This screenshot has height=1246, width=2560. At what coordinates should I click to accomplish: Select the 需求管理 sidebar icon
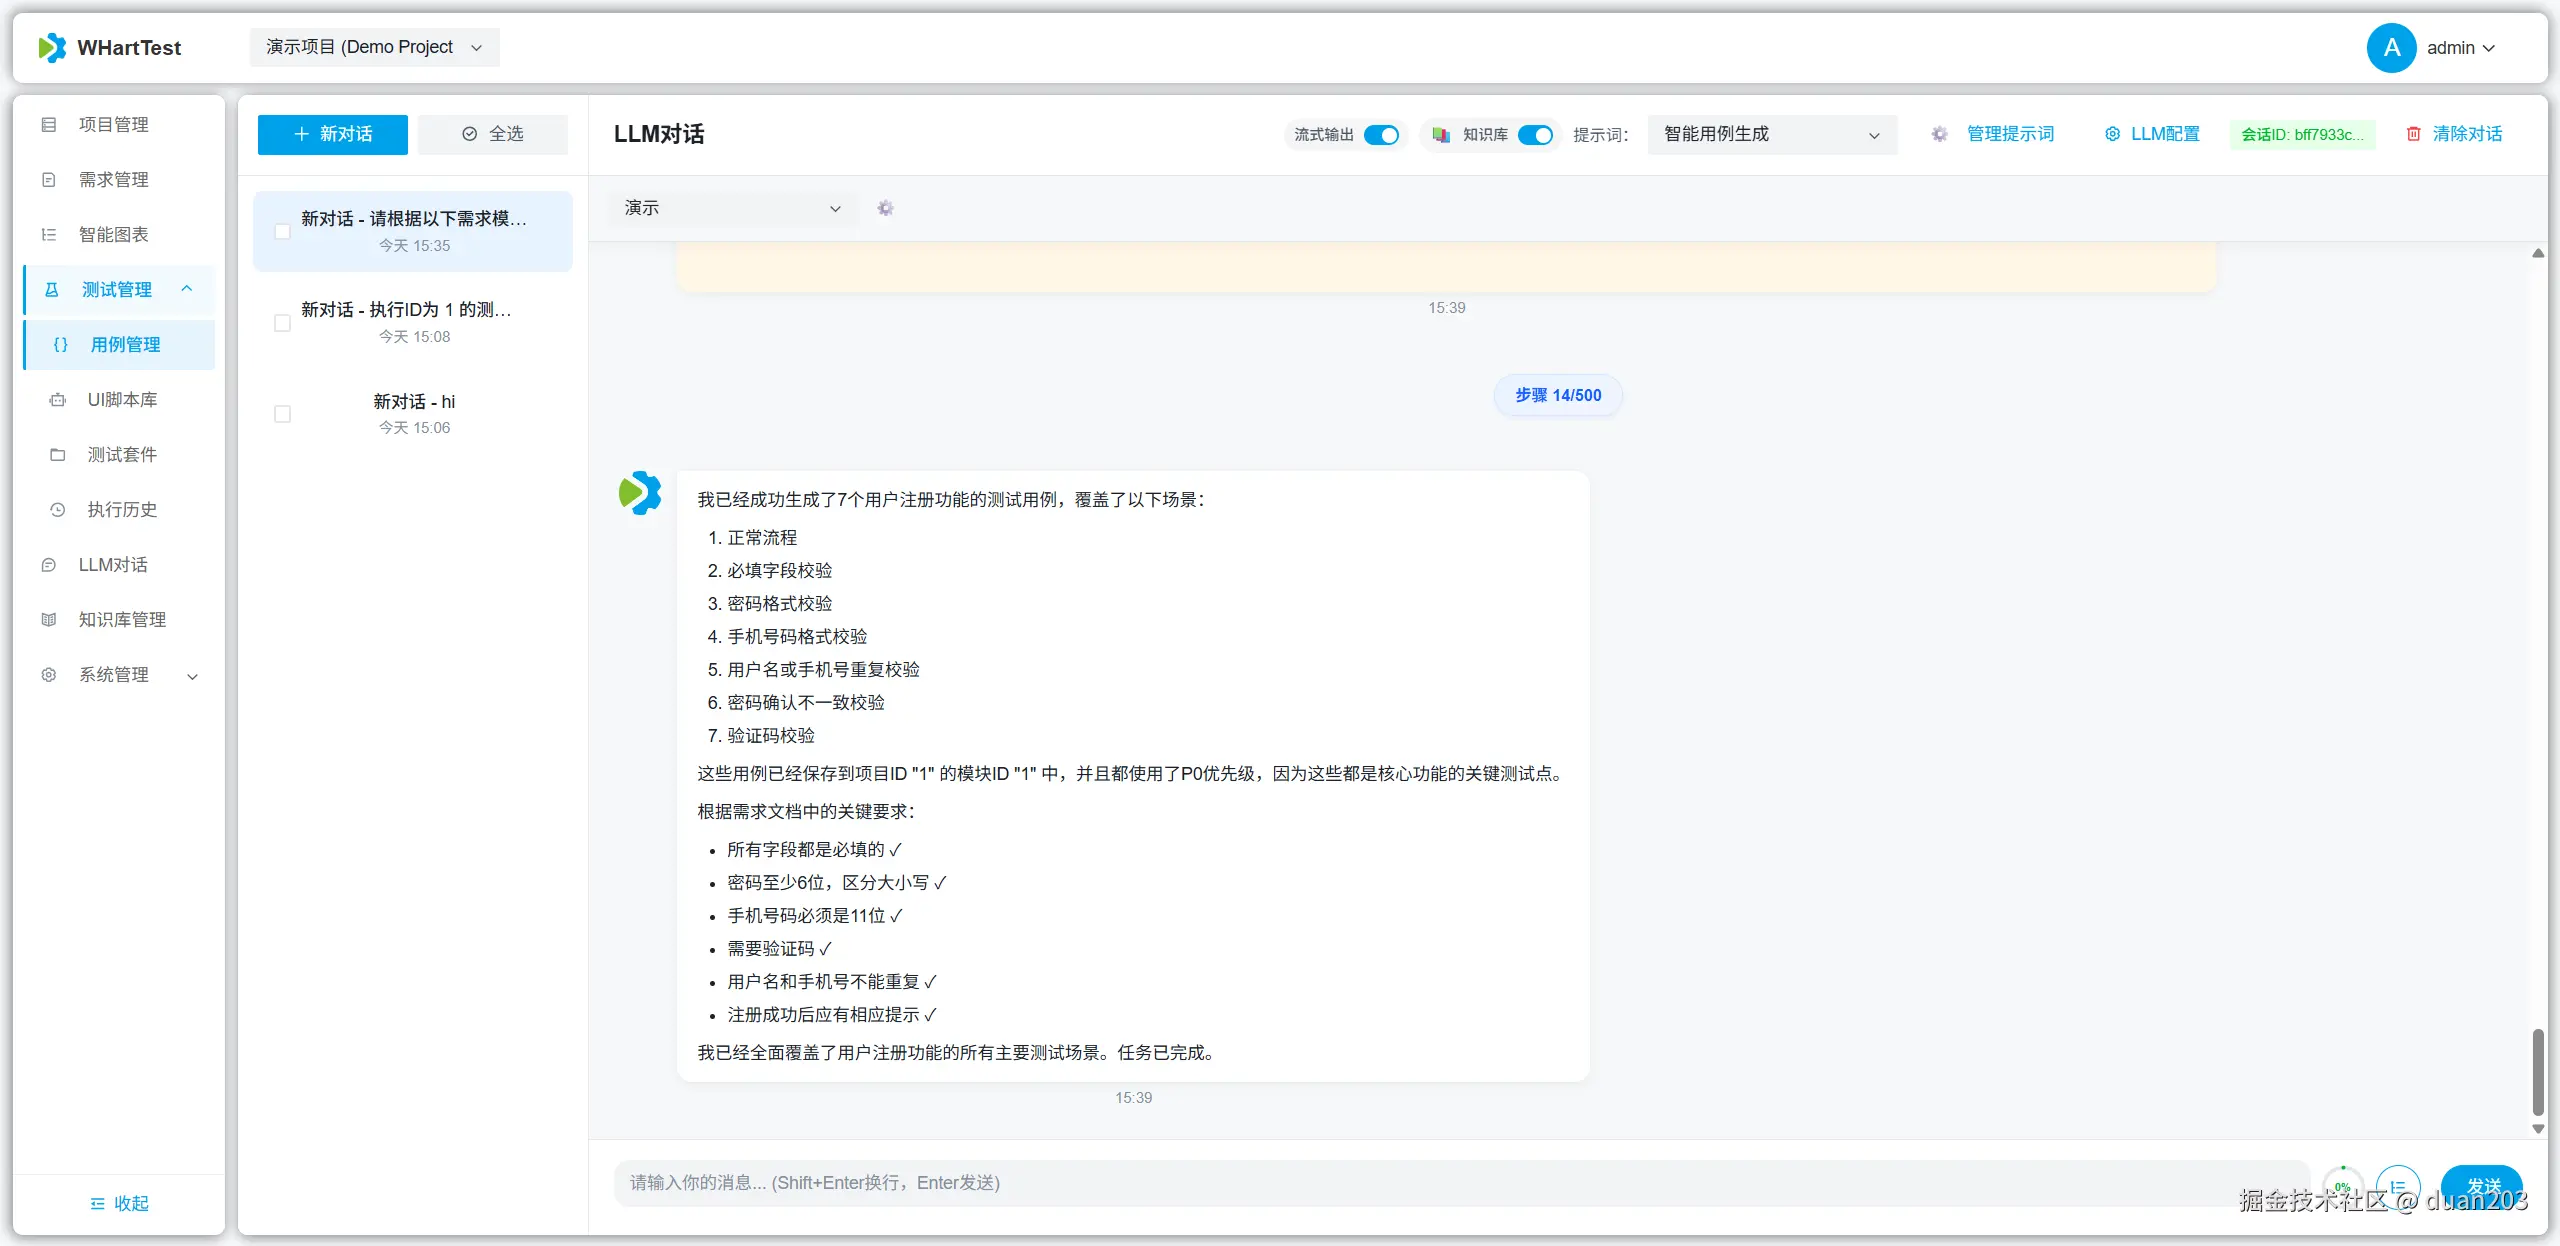[x=112, y=179]
